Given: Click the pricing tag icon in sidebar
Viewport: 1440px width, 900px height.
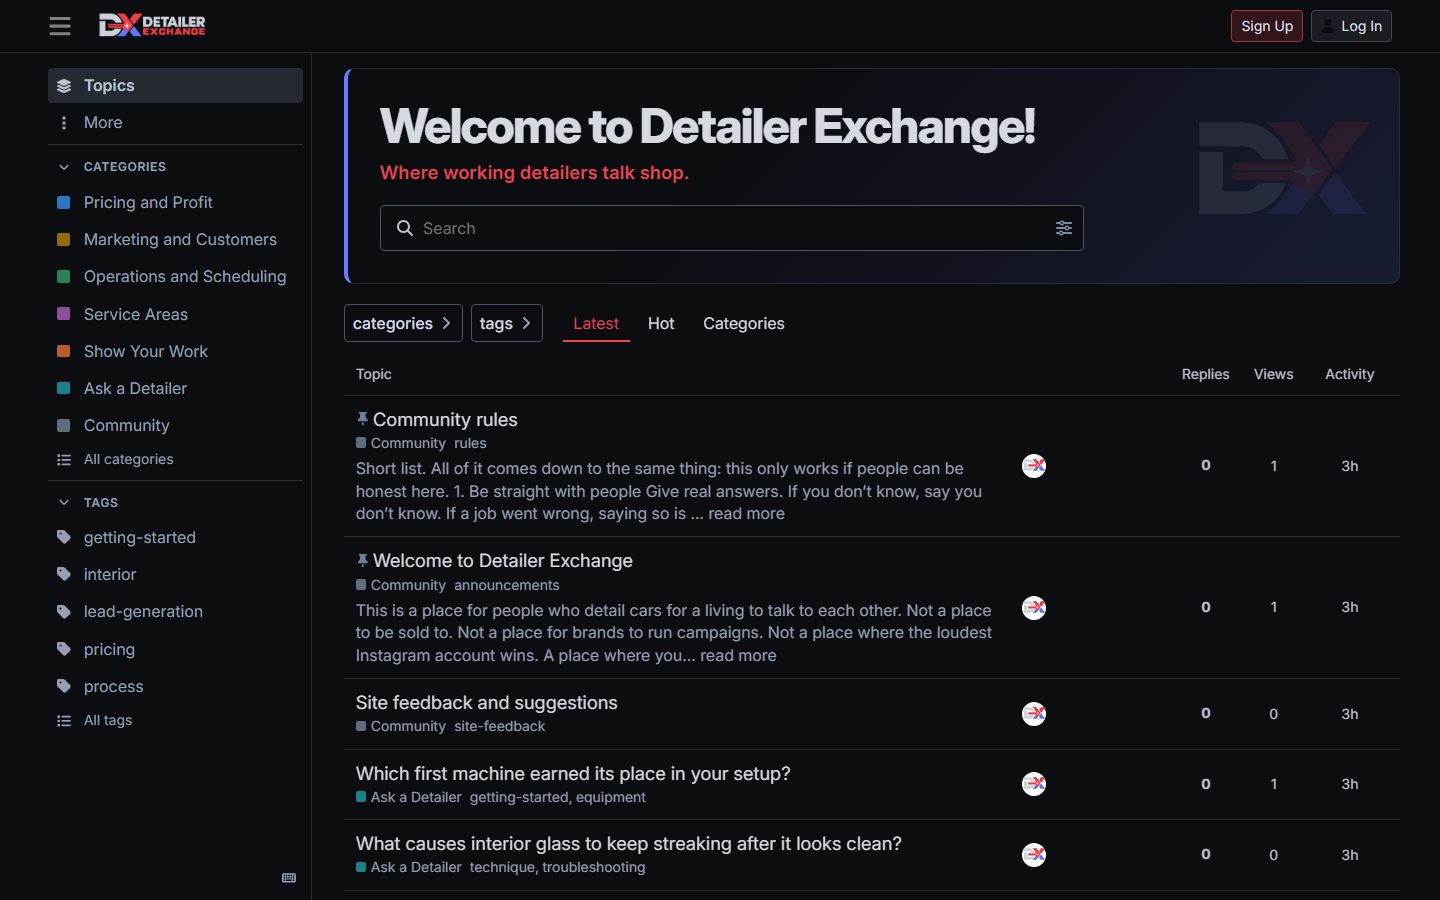Looking at the screenshot, I should click(64, 649).
